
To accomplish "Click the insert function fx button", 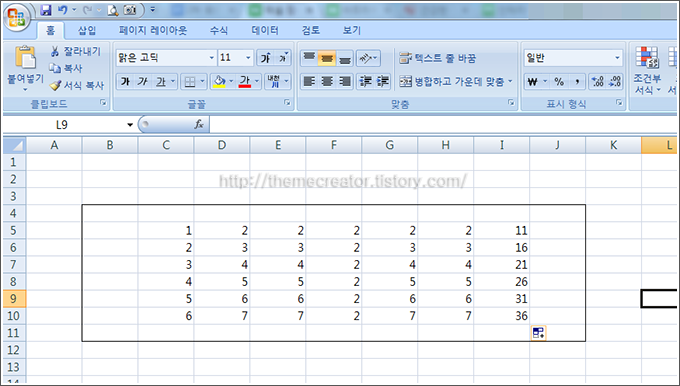I will click(199, 125).
